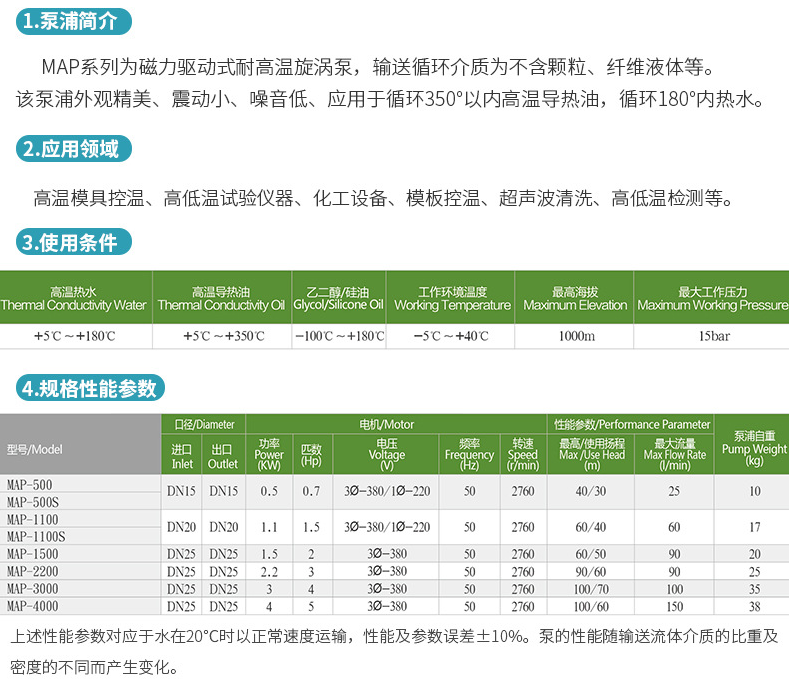The height and width of the screenshot is (679, 792).
Task: Click the 100/70 head value
Action: pos(591,589)
